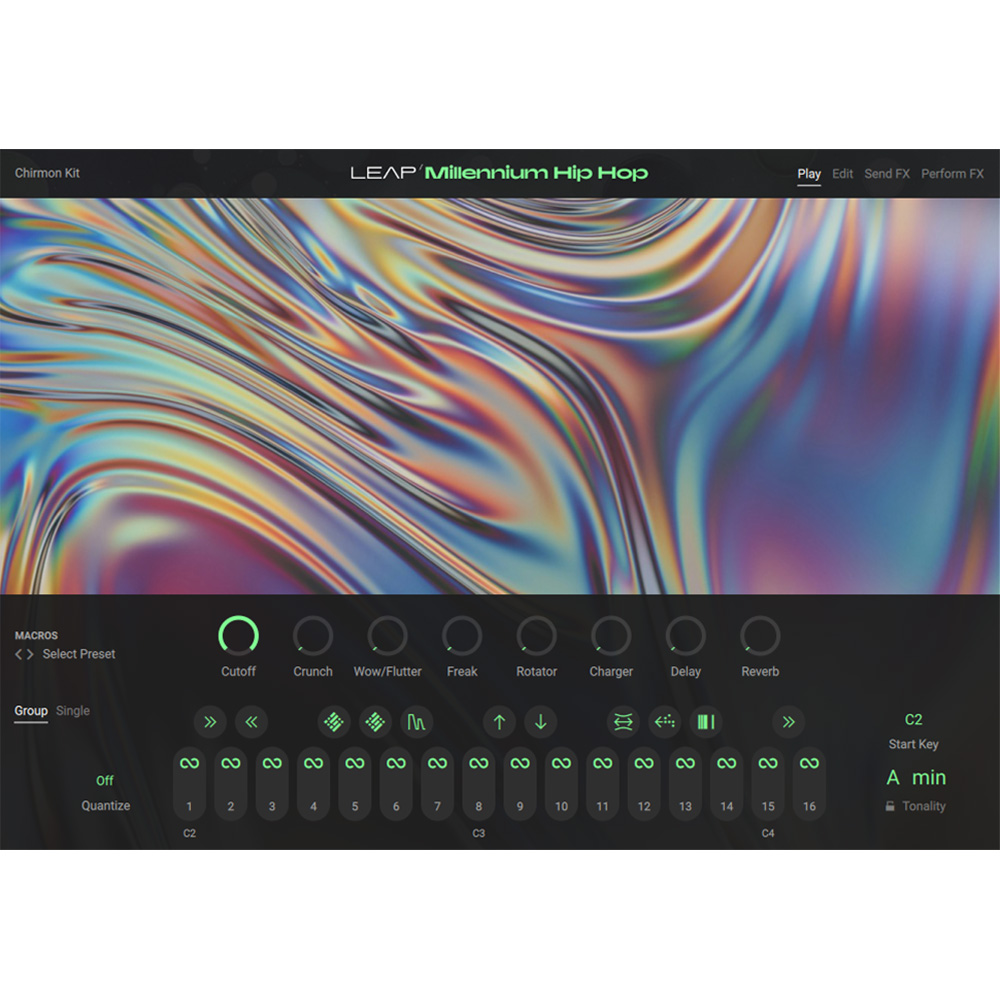The image size is (1000, 1000).
Task: Click the vertical bars pattern icon
Action: 706,722
